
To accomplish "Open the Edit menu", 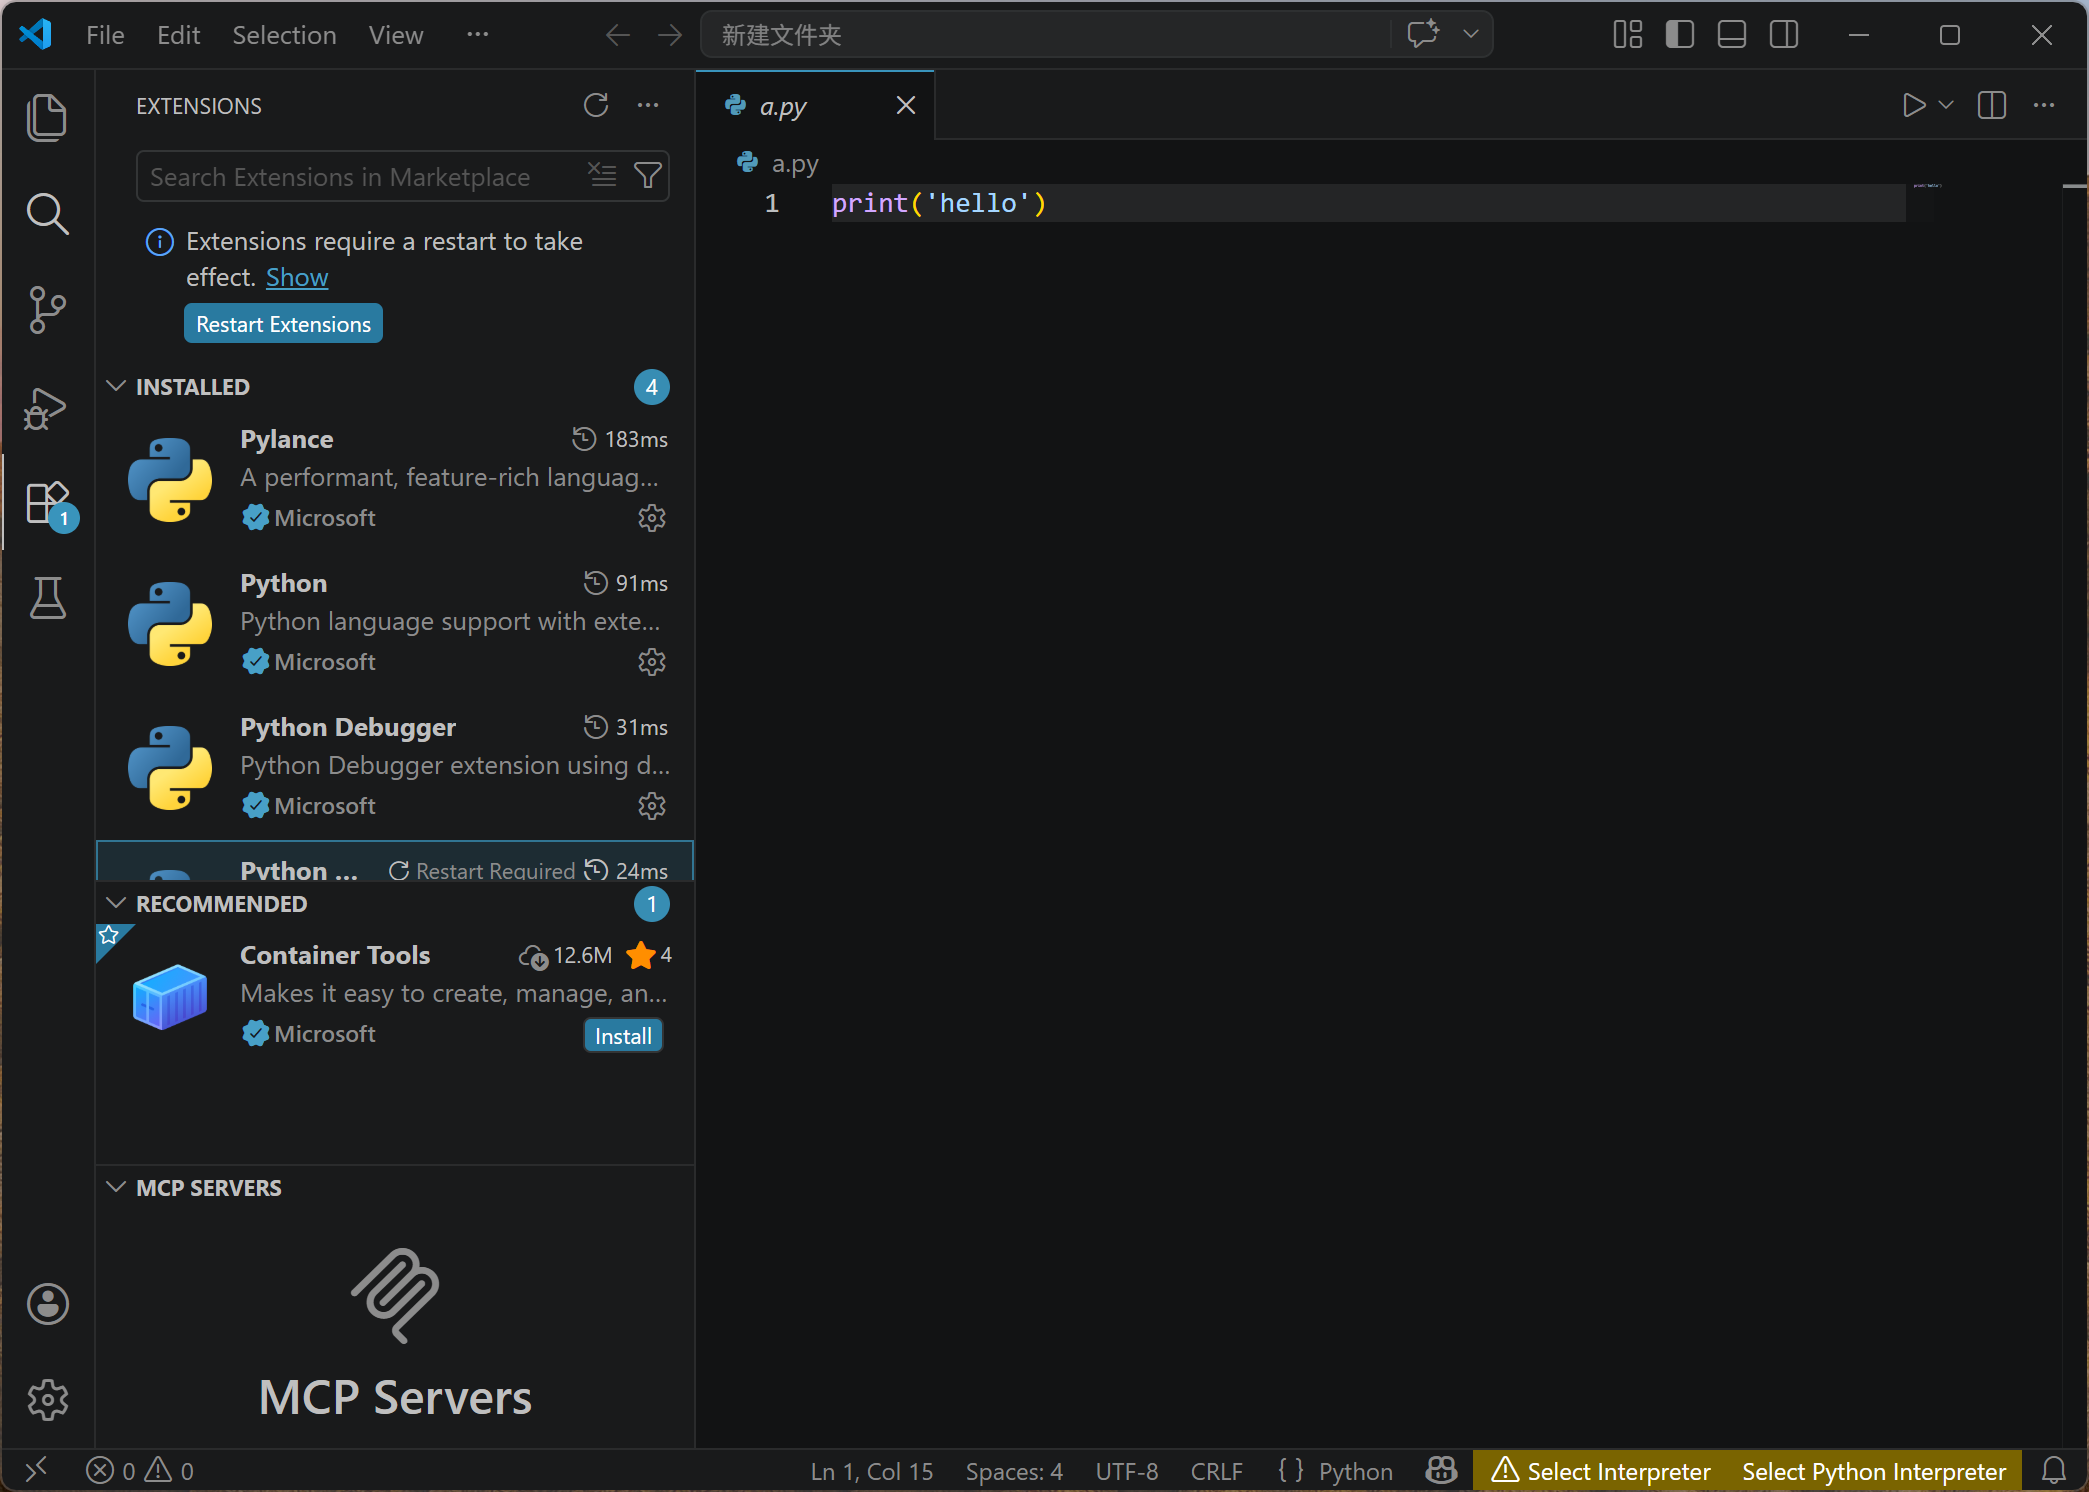I will (x=179, y=35).
